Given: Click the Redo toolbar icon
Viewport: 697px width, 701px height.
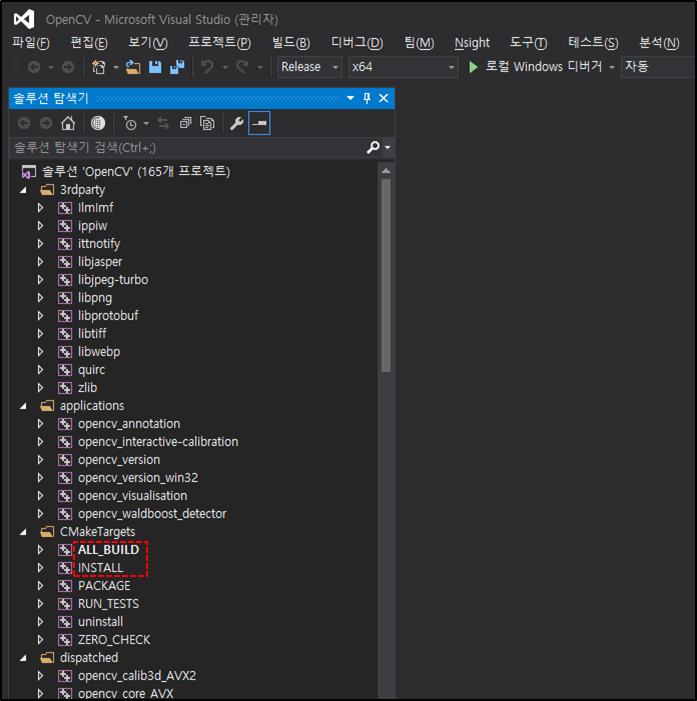Looking at the screenshot, I should click(242, 67).
